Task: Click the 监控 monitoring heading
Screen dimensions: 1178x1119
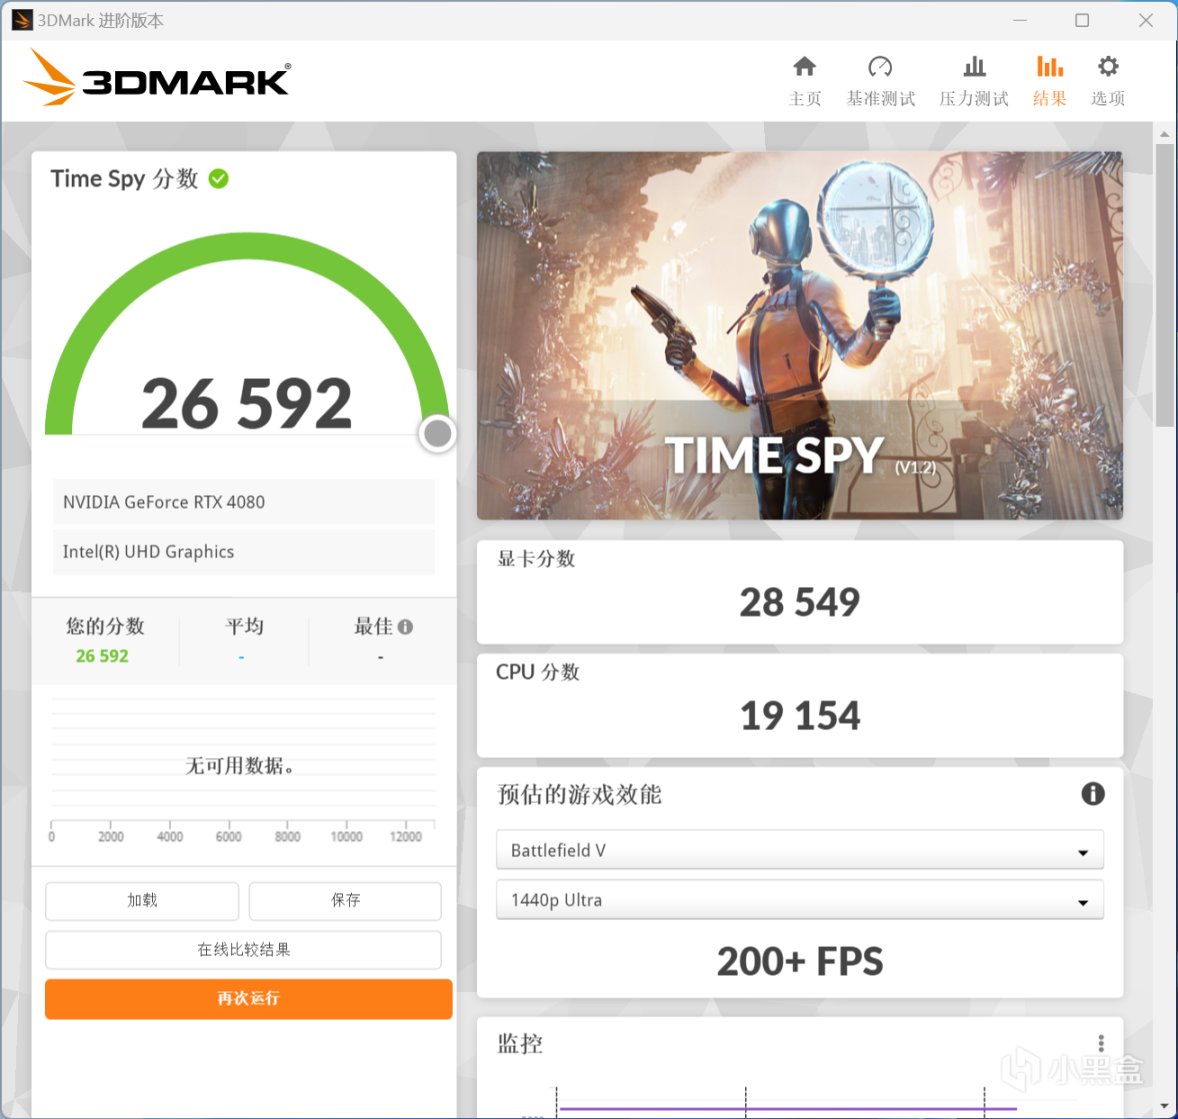Action: (x=519, y=1044)
